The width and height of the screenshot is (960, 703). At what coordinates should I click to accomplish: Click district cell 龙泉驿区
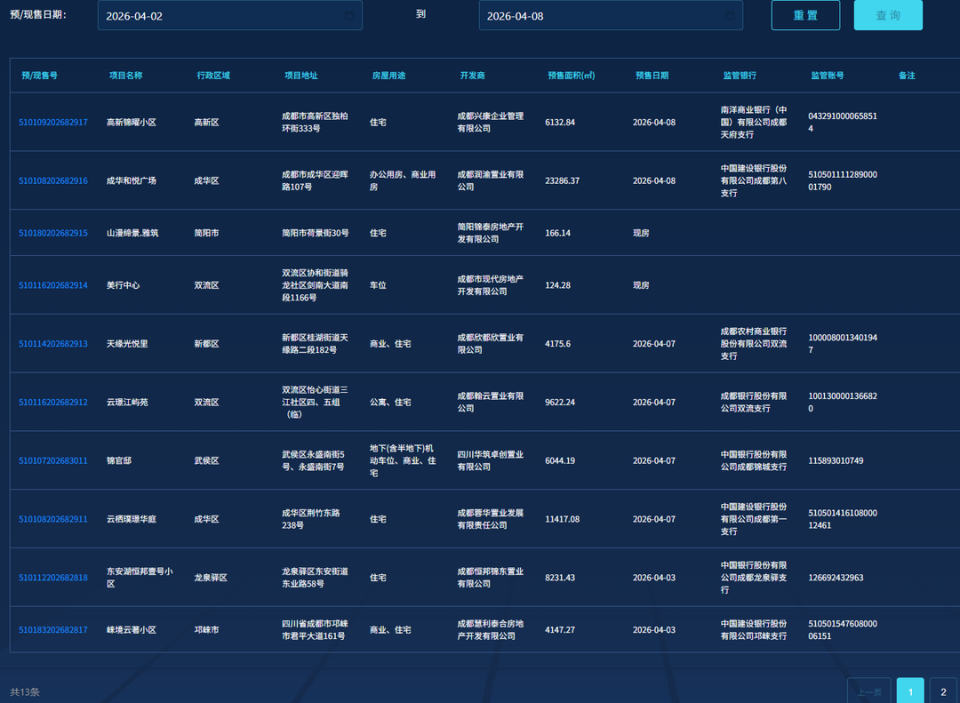pyautogui.click(x=211, y=577)
